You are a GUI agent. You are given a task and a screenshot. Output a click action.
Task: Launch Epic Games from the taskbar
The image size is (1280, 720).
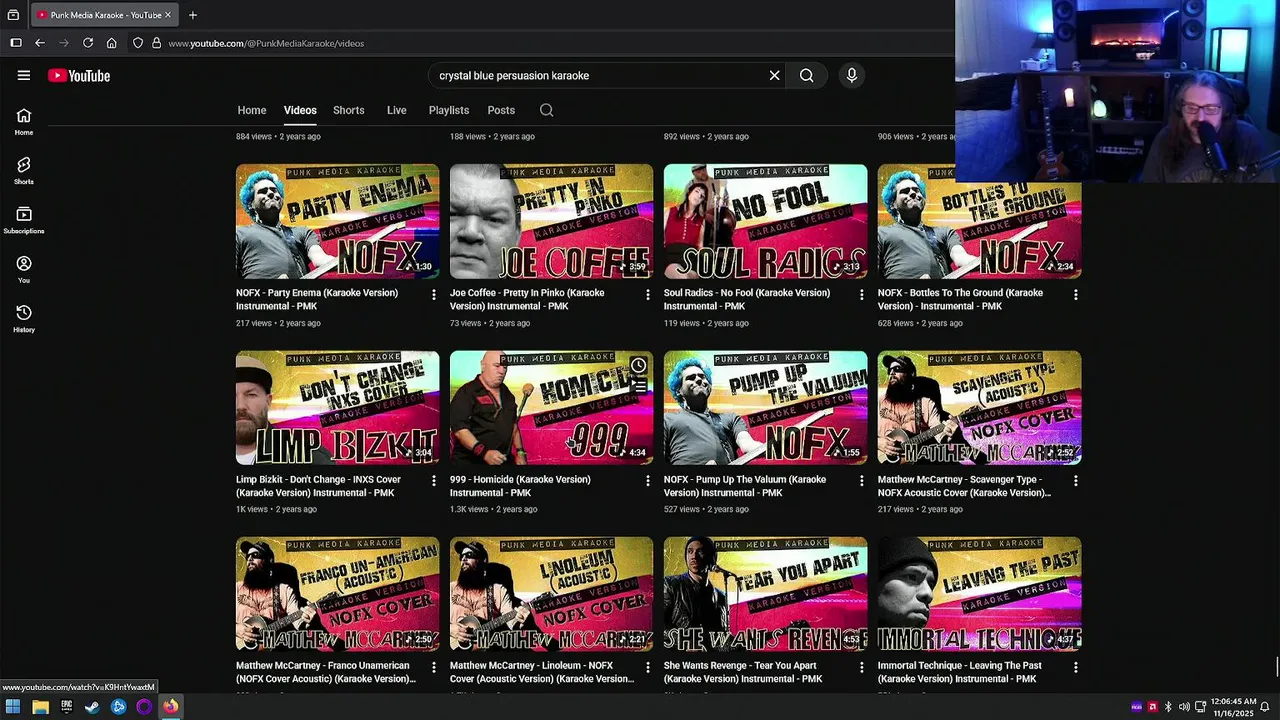coord(66,707)
